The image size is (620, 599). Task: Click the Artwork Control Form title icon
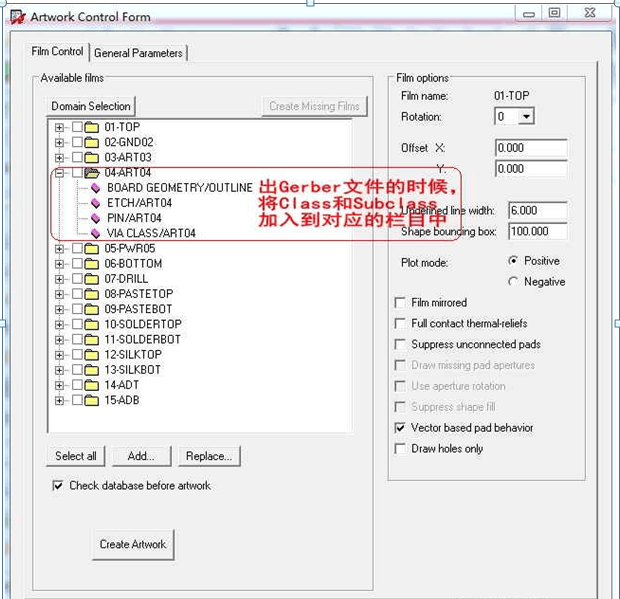tap(17, 17)
